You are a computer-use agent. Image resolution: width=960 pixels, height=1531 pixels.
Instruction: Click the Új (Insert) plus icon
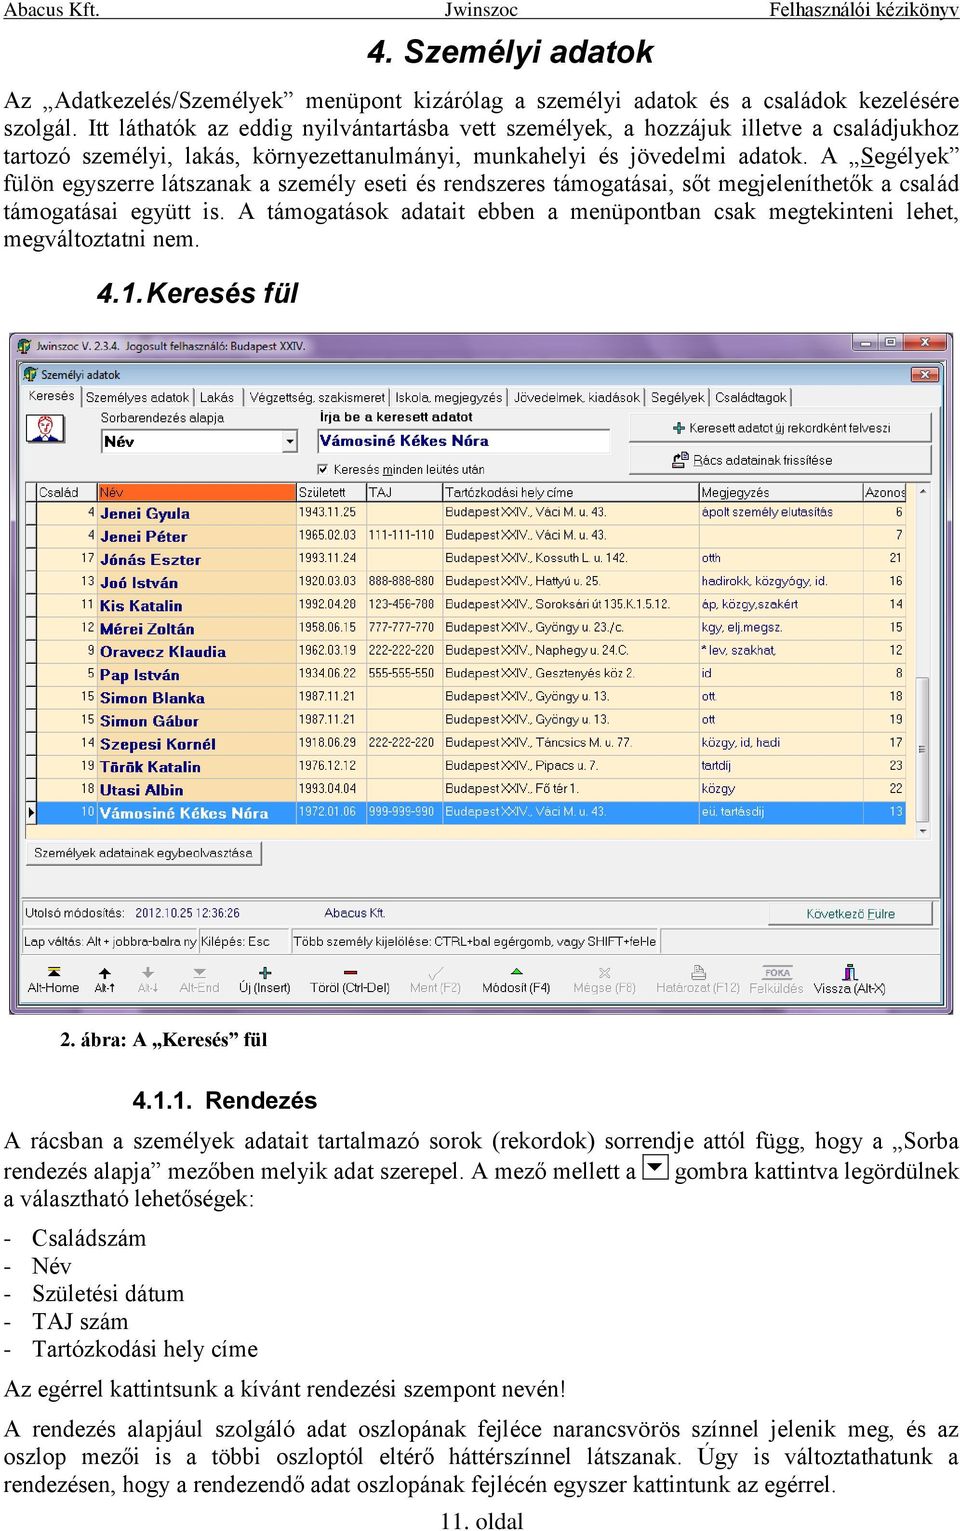click(265, 972)
